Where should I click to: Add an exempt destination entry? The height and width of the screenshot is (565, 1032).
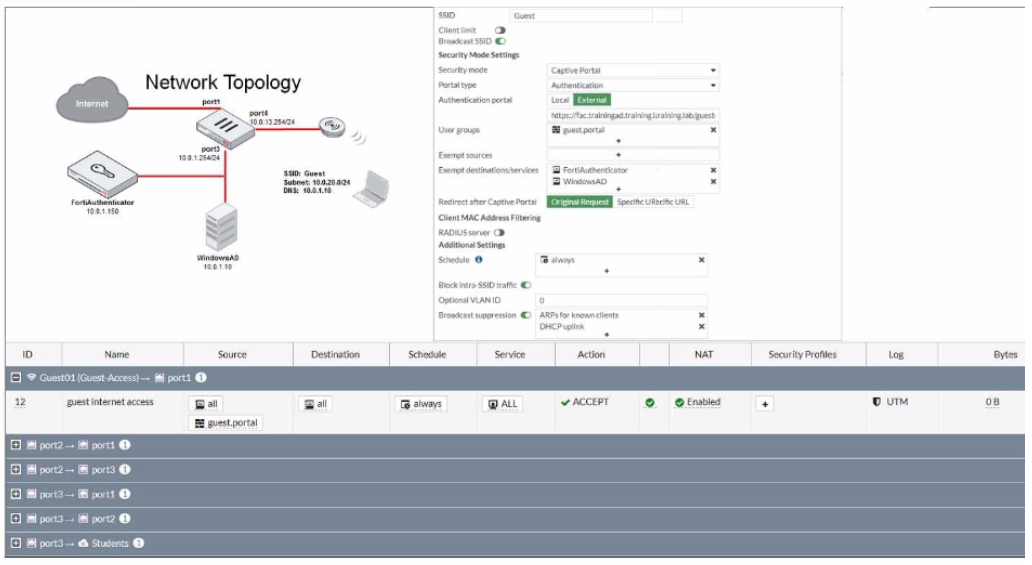tap(618, 190)
